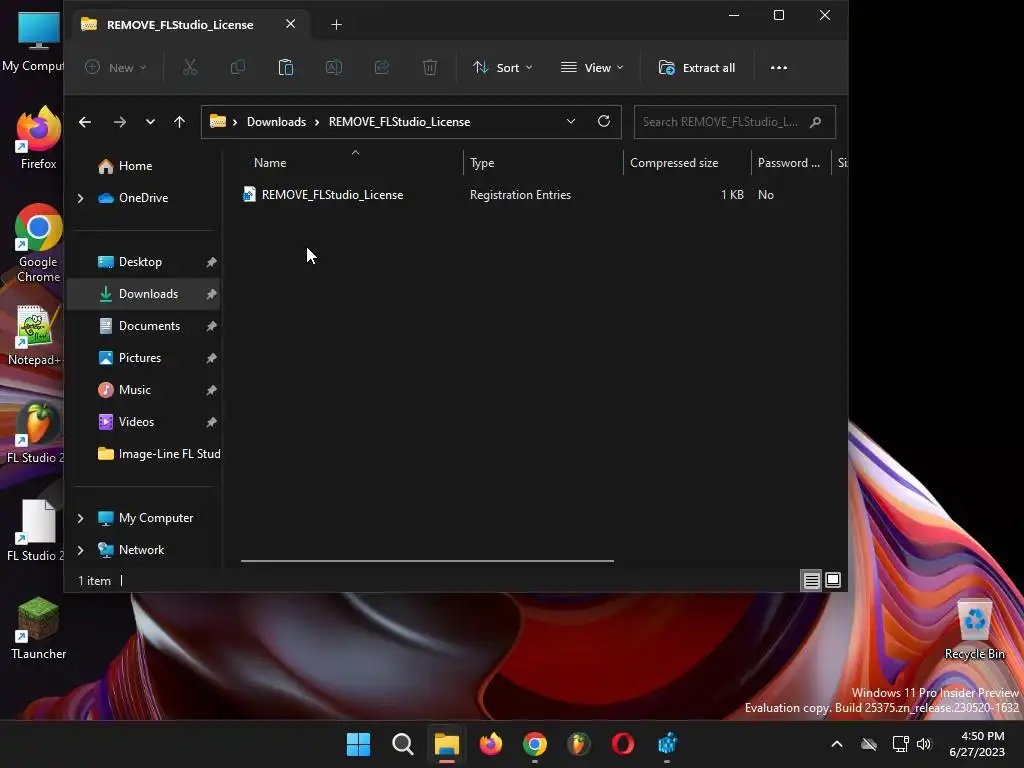1024x768 pixels.
Task: Focus the Search REMOVE_FLStudio_License field
Action: click(735, 122)
